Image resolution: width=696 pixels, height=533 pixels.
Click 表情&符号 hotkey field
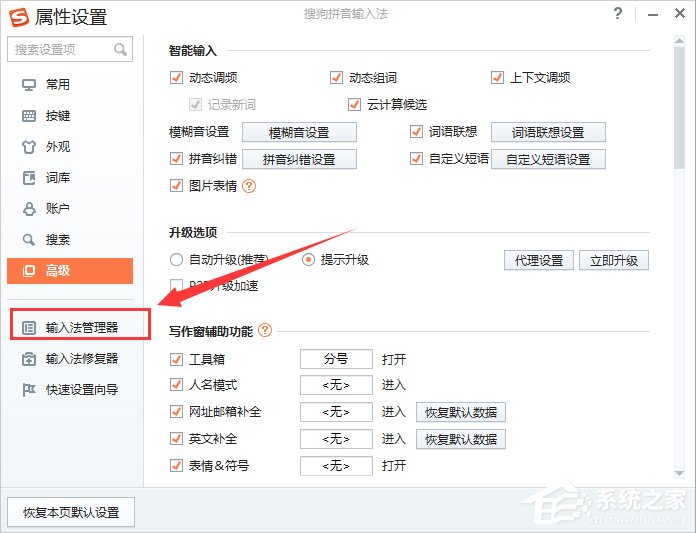point(336,466)
